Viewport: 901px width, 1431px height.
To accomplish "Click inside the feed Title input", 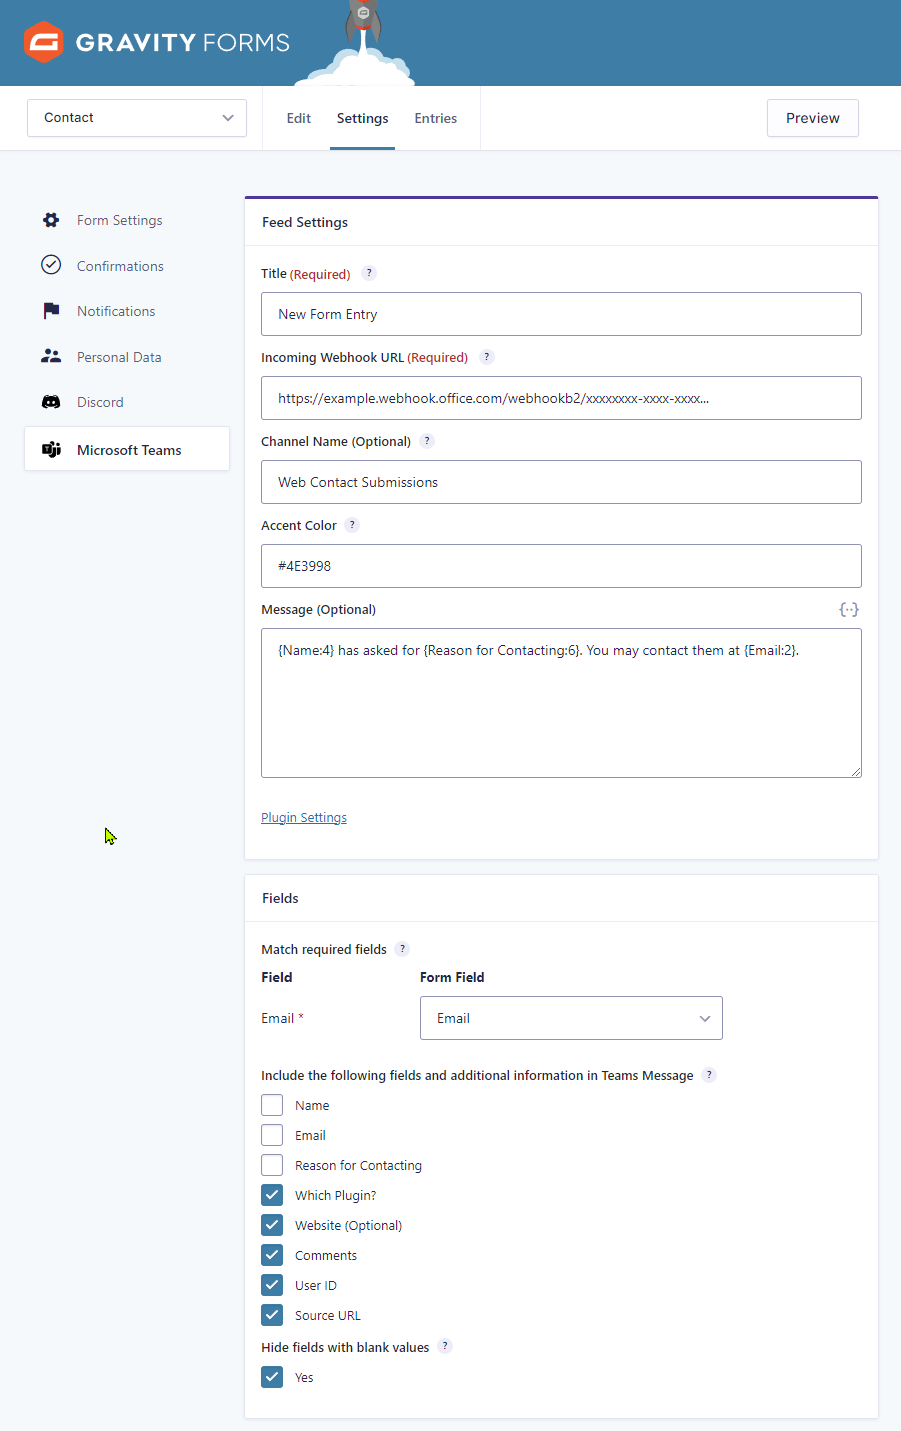I will 560,313.
